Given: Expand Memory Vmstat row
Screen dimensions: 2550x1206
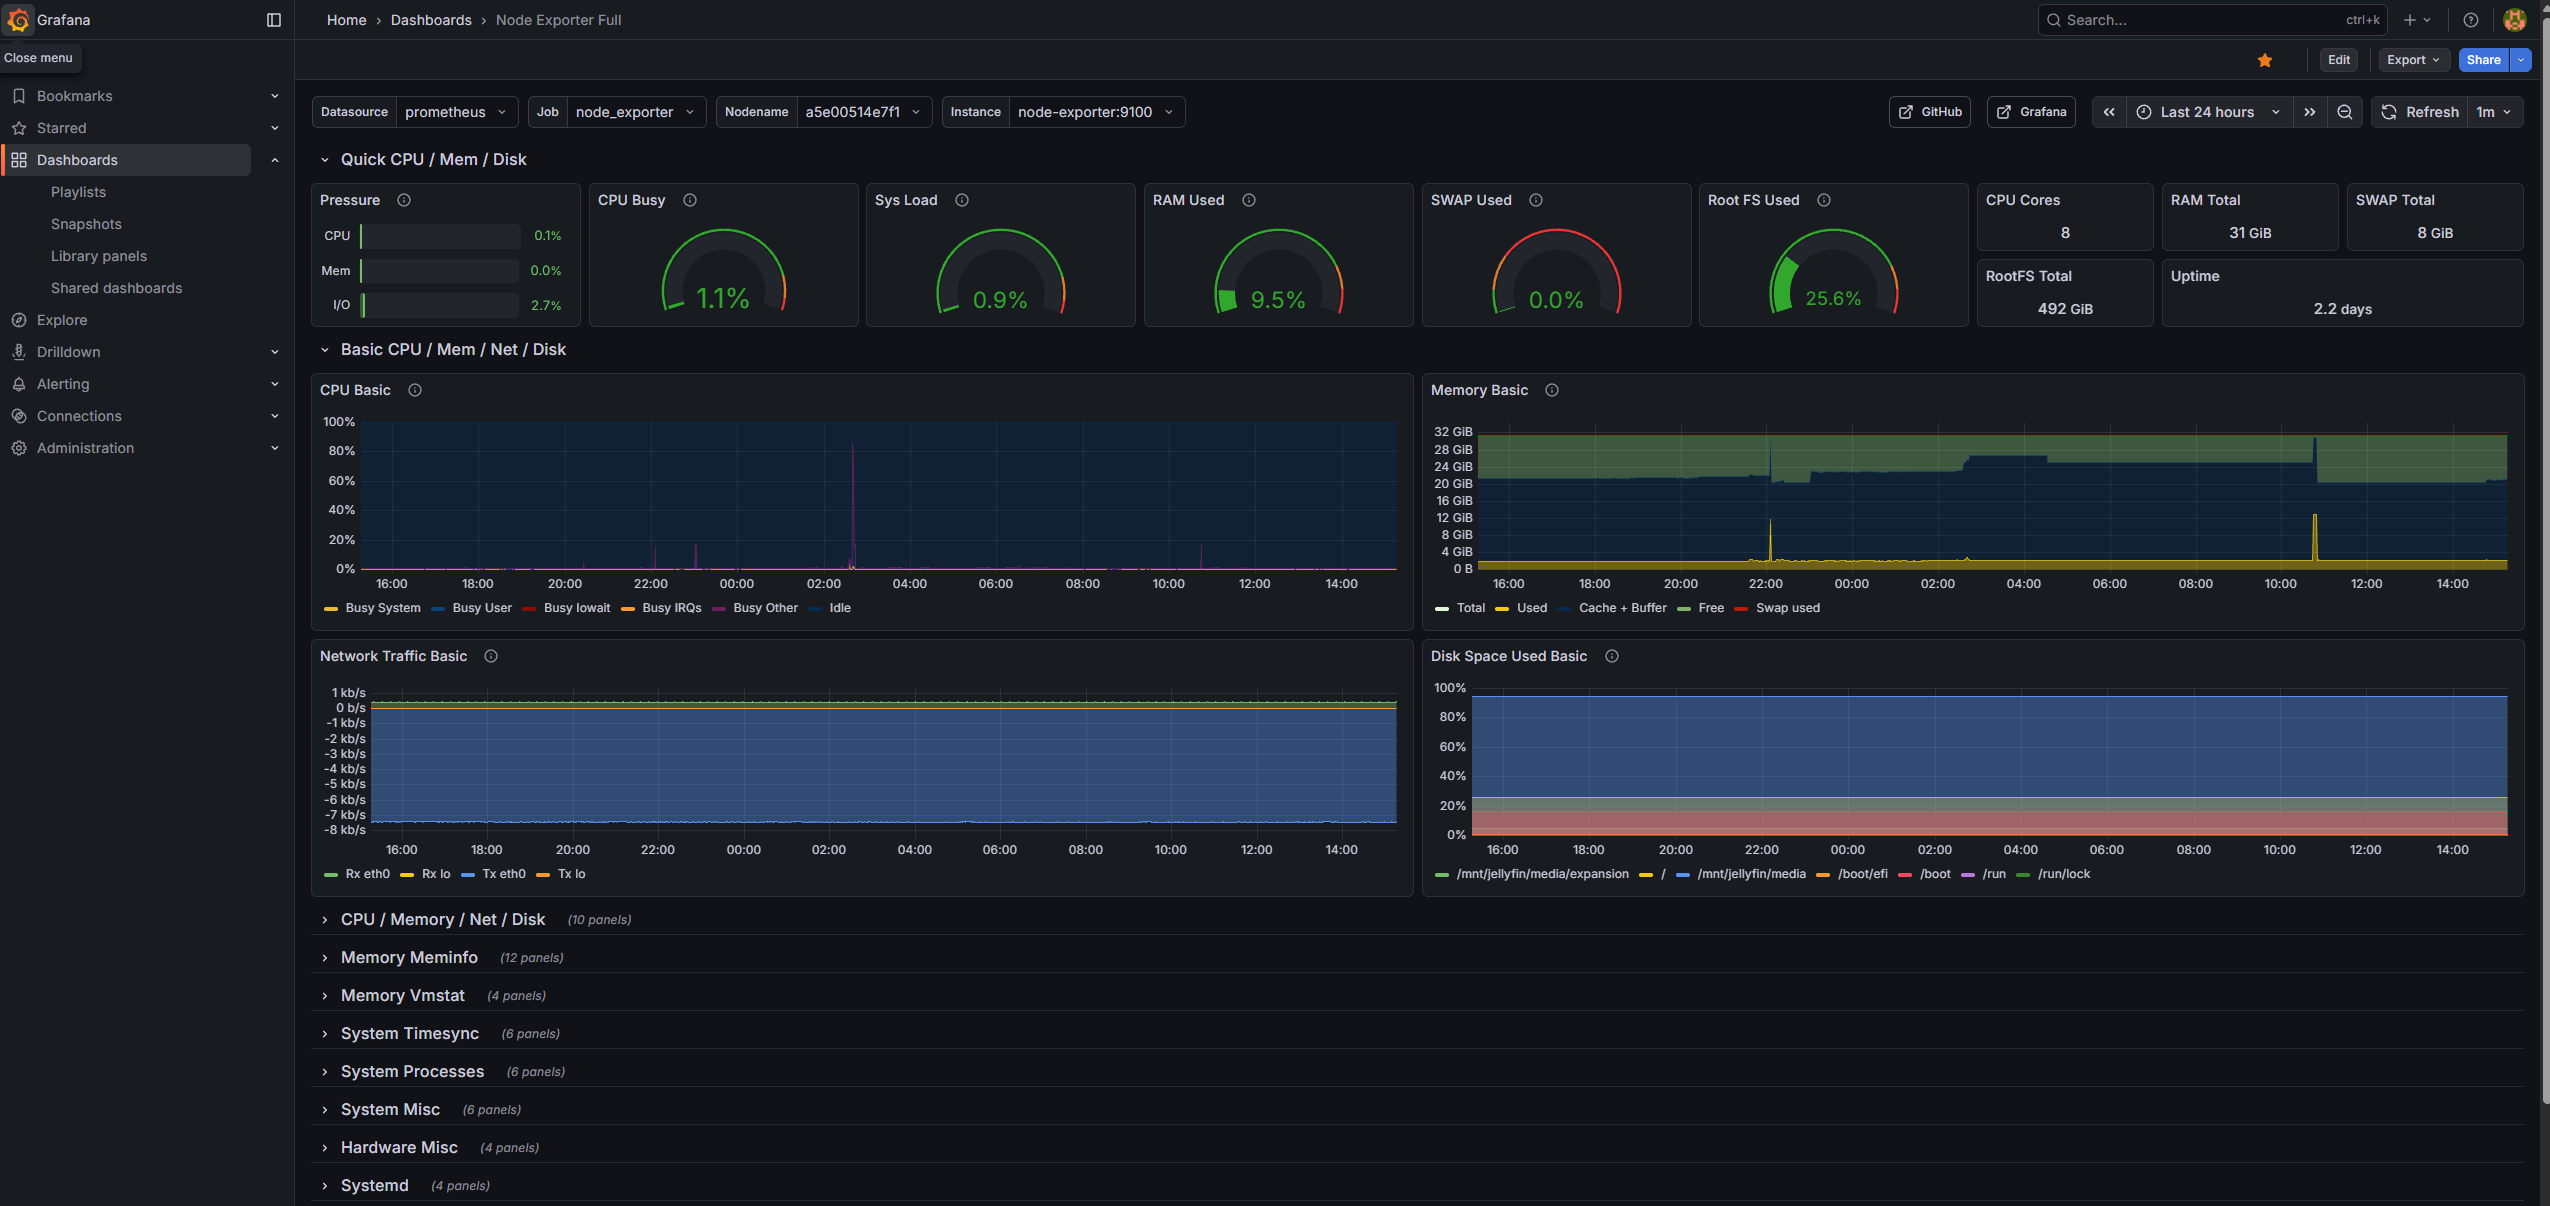Looking at the screenshot, I should [324, 996].
